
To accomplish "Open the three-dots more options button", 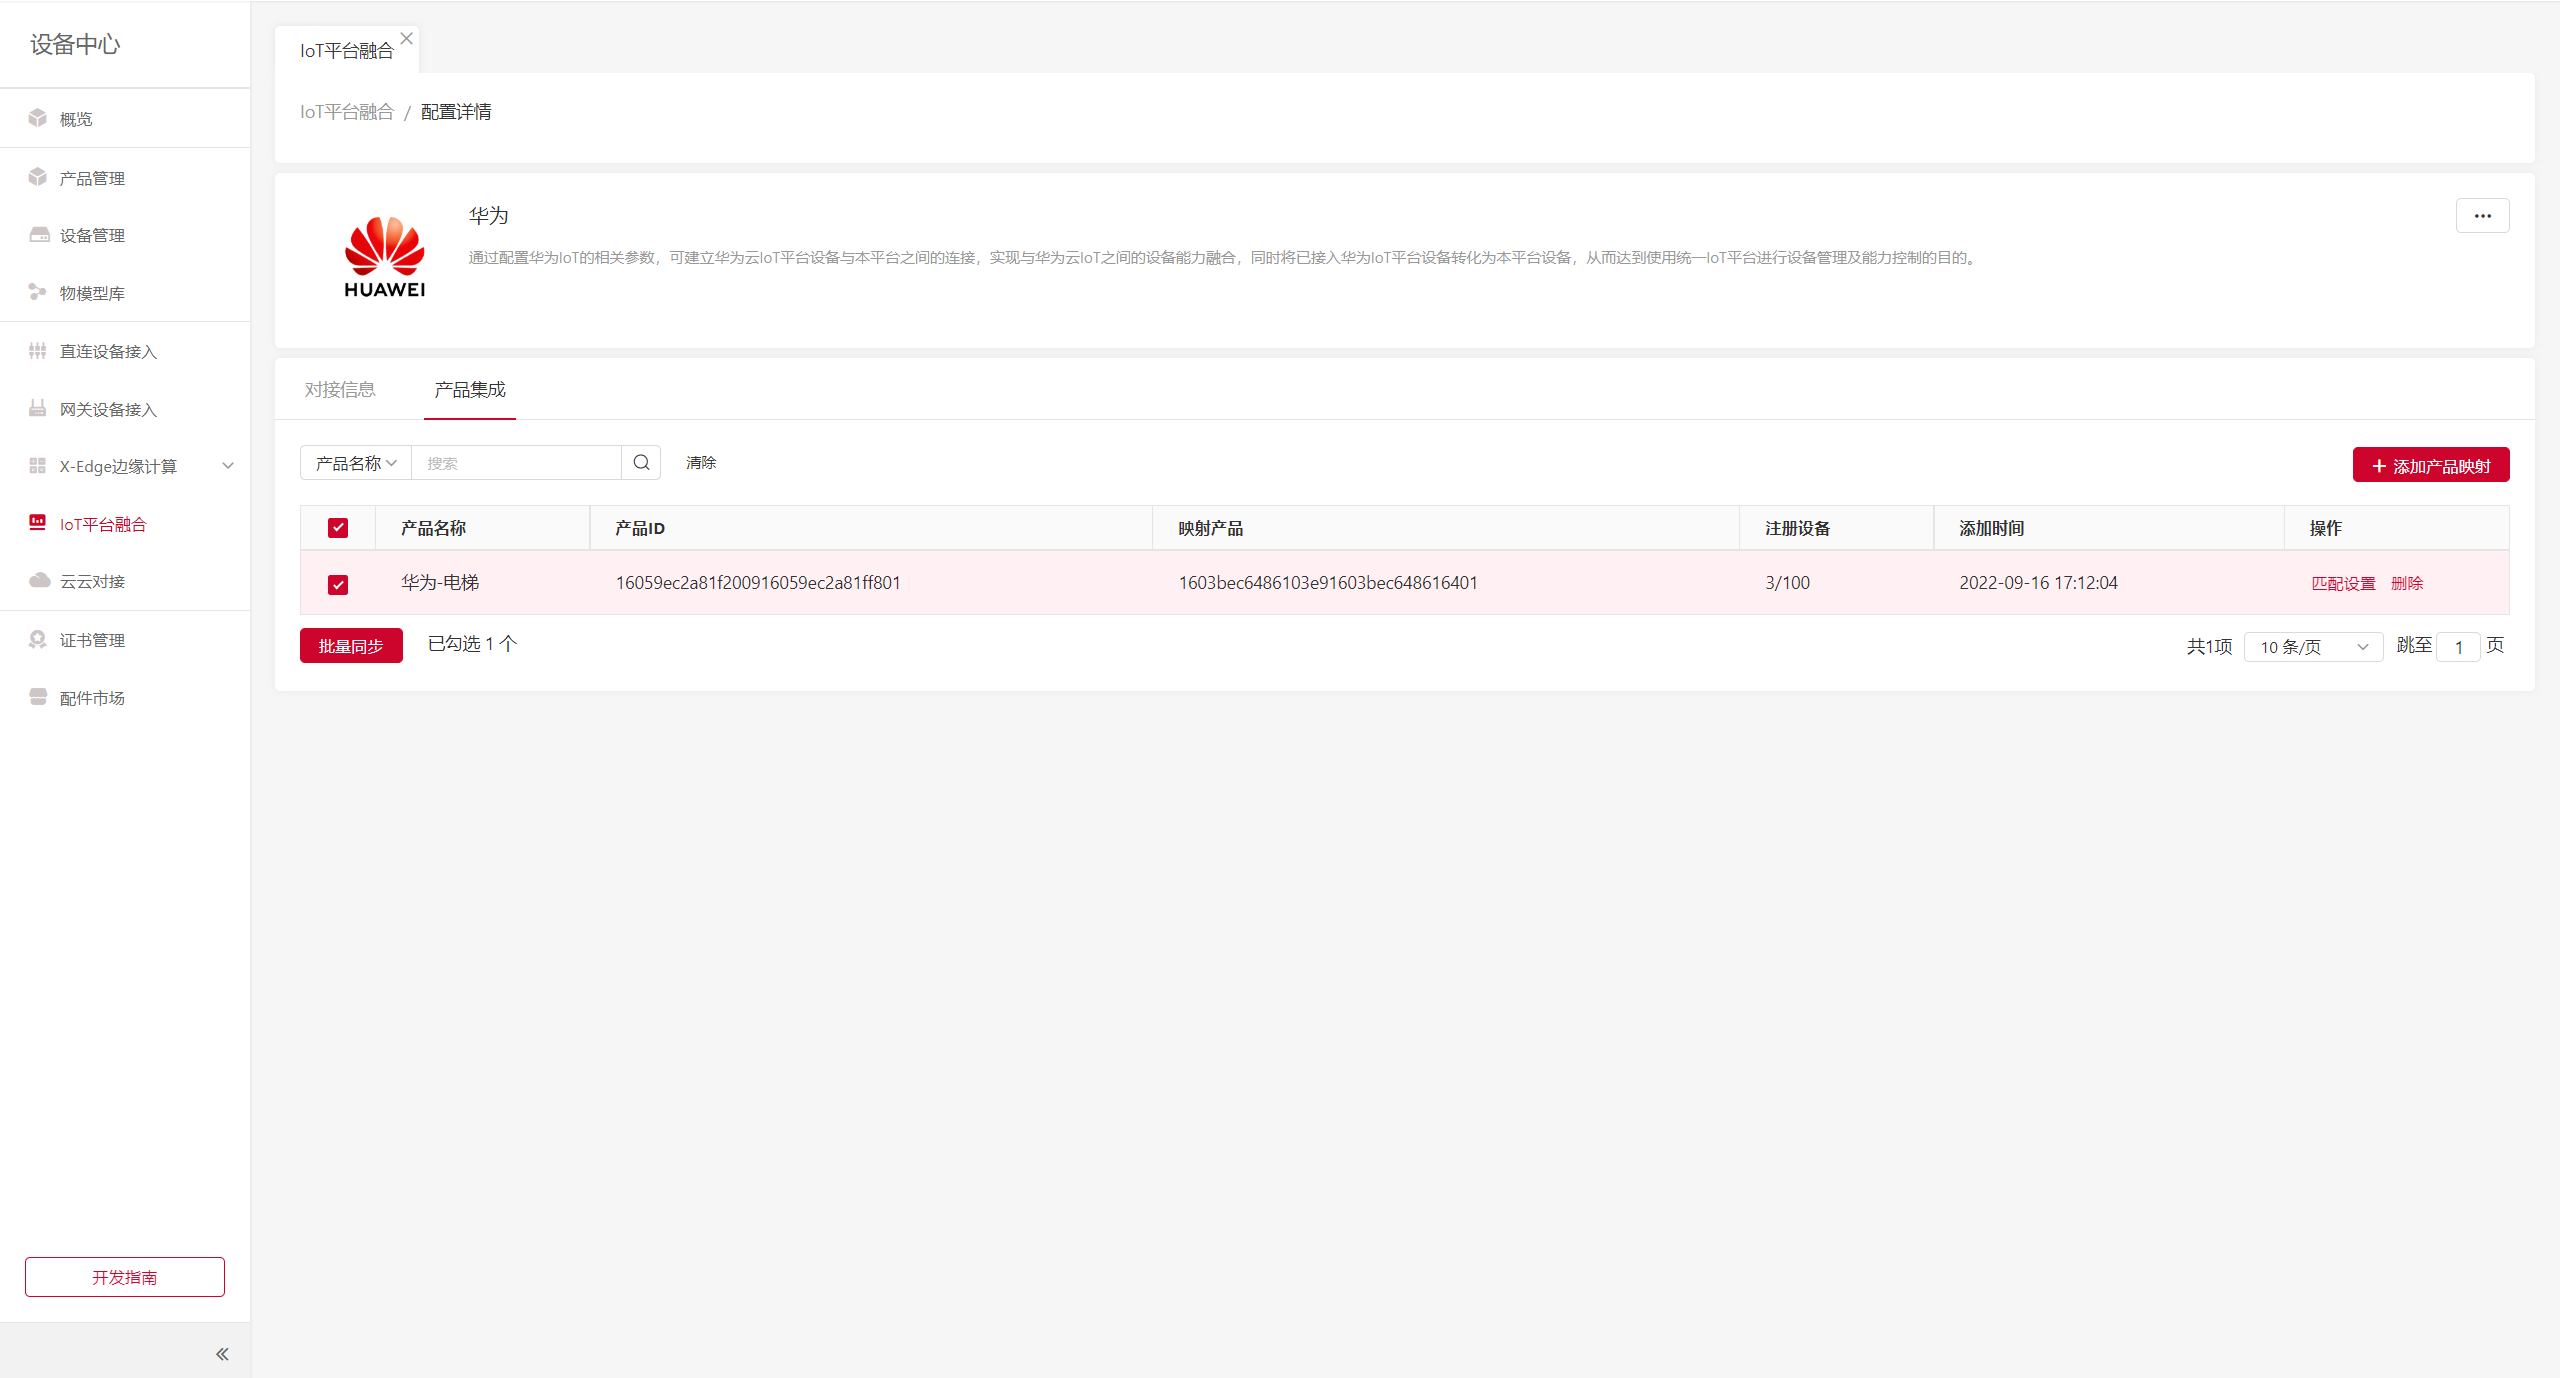I will click(x=2482, y=216).
